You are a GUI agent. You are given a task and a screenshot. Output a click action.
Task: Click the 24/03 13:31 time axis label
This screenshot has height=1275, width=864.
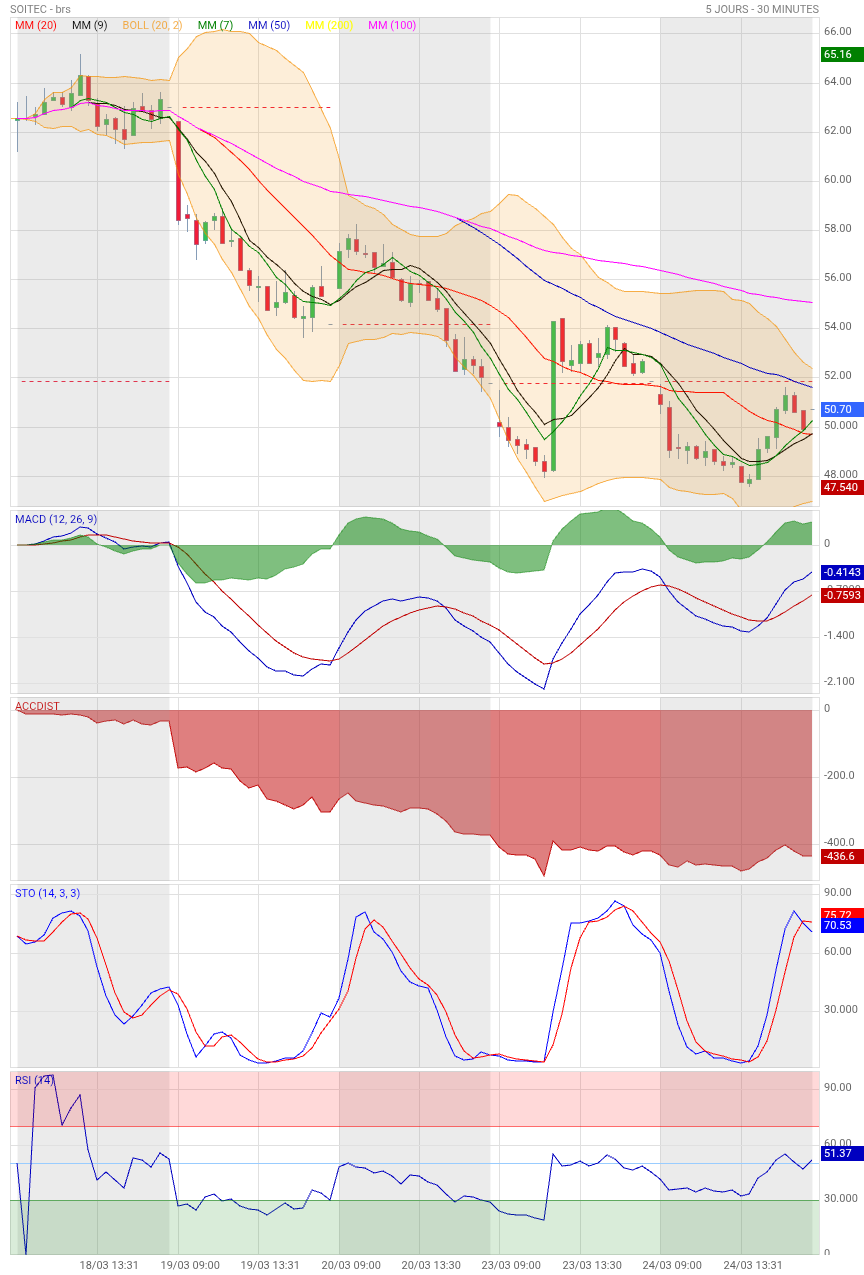tap(753, 1265)
